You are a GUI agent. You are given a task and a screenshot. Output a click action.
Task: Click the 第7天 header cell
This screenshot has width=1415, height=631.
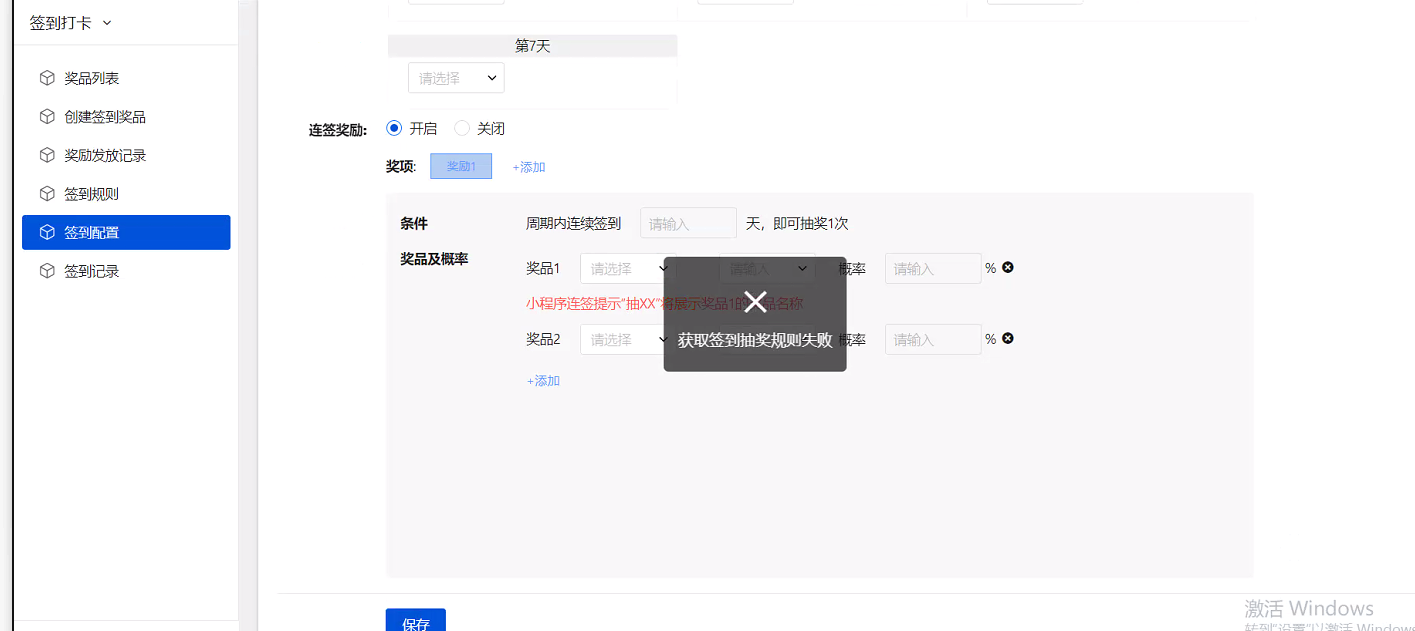tap(532, 46)
